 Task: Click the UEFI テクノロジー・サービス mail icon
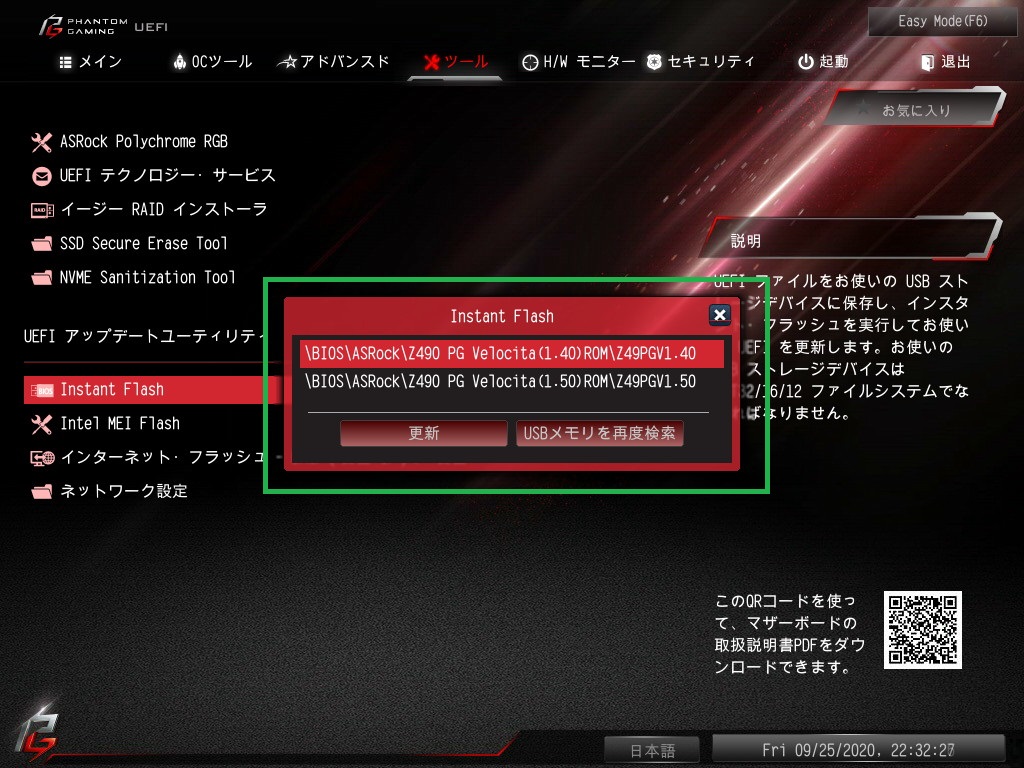pyautogui.click(x=42, y=176)
